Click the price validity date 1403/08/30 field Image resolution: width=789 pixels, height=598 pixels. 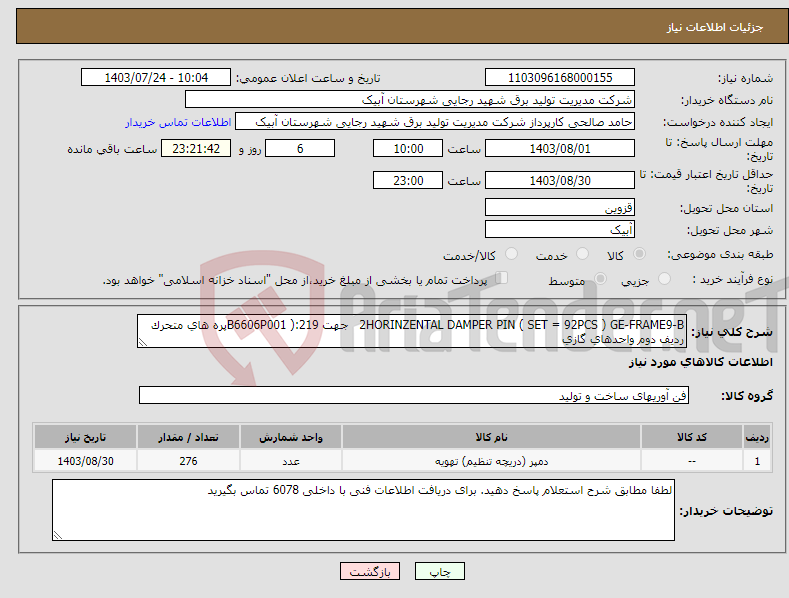560,180
